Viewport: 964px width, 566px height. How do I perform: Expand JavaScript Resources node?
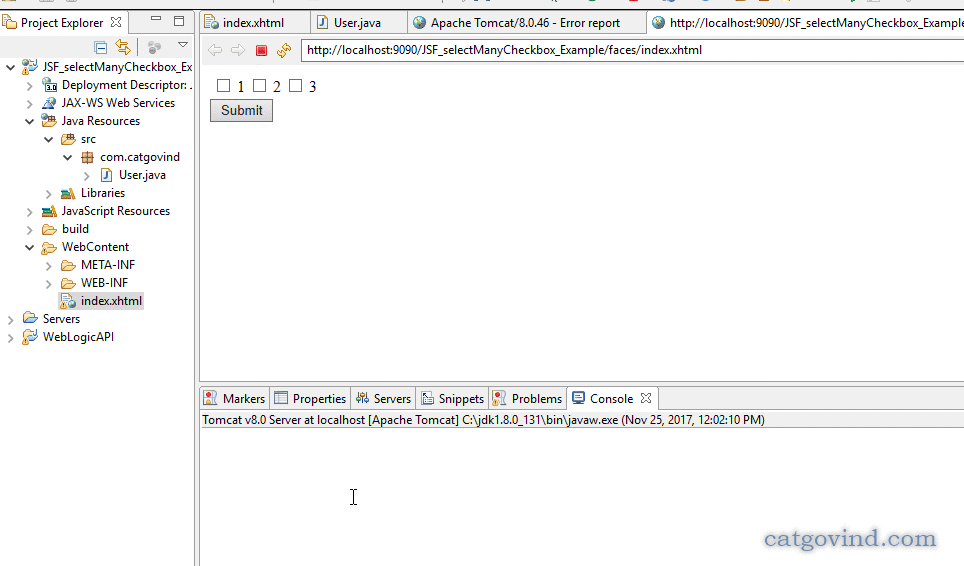click(x=30, y=212)
